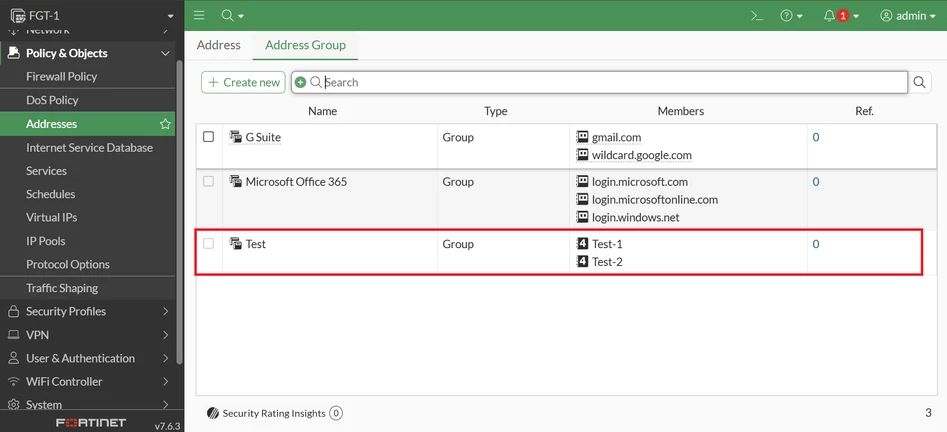Switch to the Address tab
947x432 pixels.
[x=219, y=45]
